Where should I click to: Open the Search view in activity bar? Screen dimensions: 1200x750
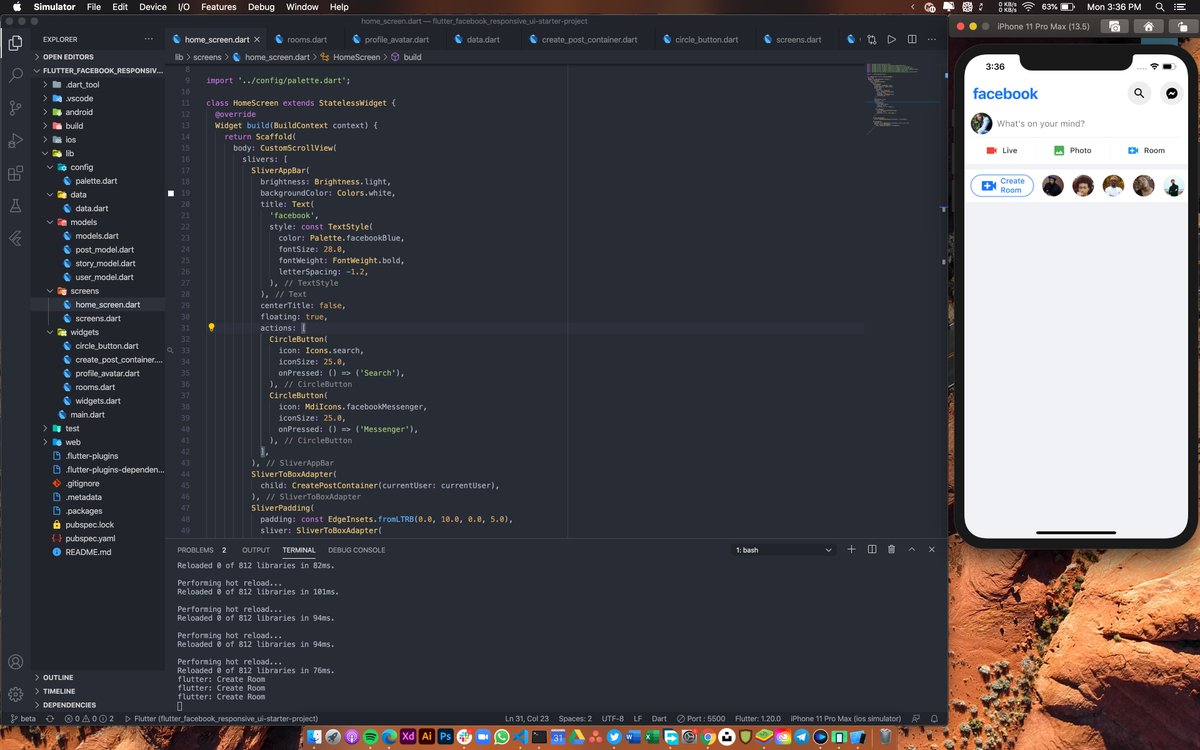[15, 75]
